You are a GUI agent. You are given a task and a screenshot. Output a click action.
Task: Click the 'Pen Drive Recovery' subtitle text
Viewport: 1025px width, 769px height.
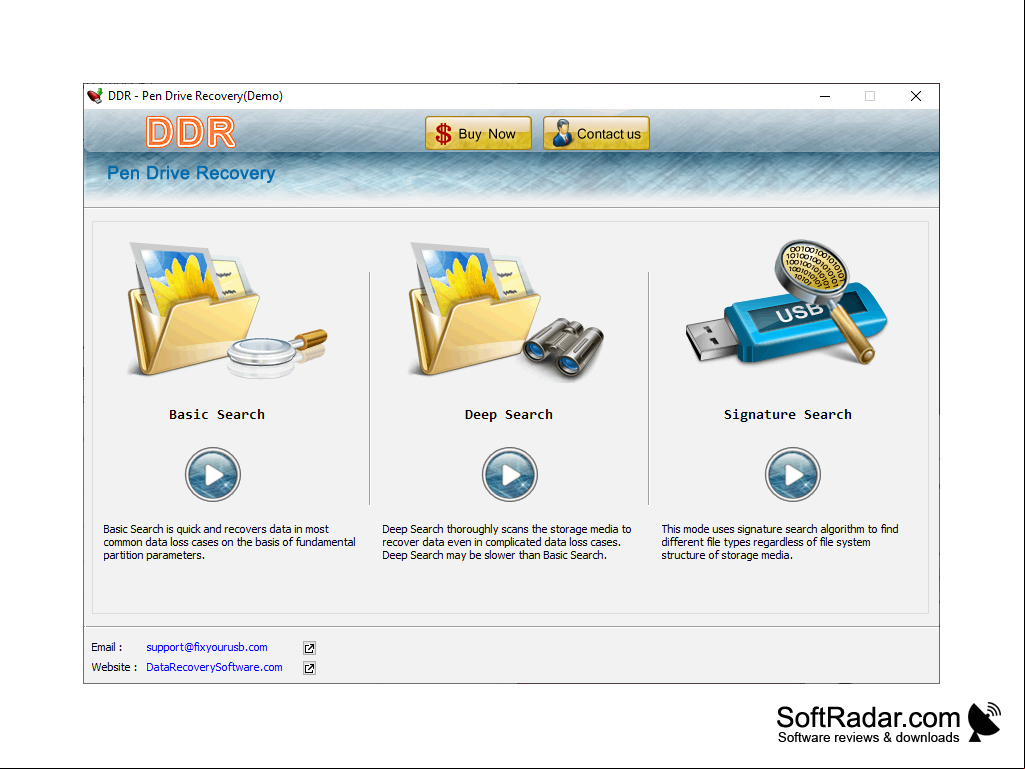pyautogui.click(x=191, y=173)
